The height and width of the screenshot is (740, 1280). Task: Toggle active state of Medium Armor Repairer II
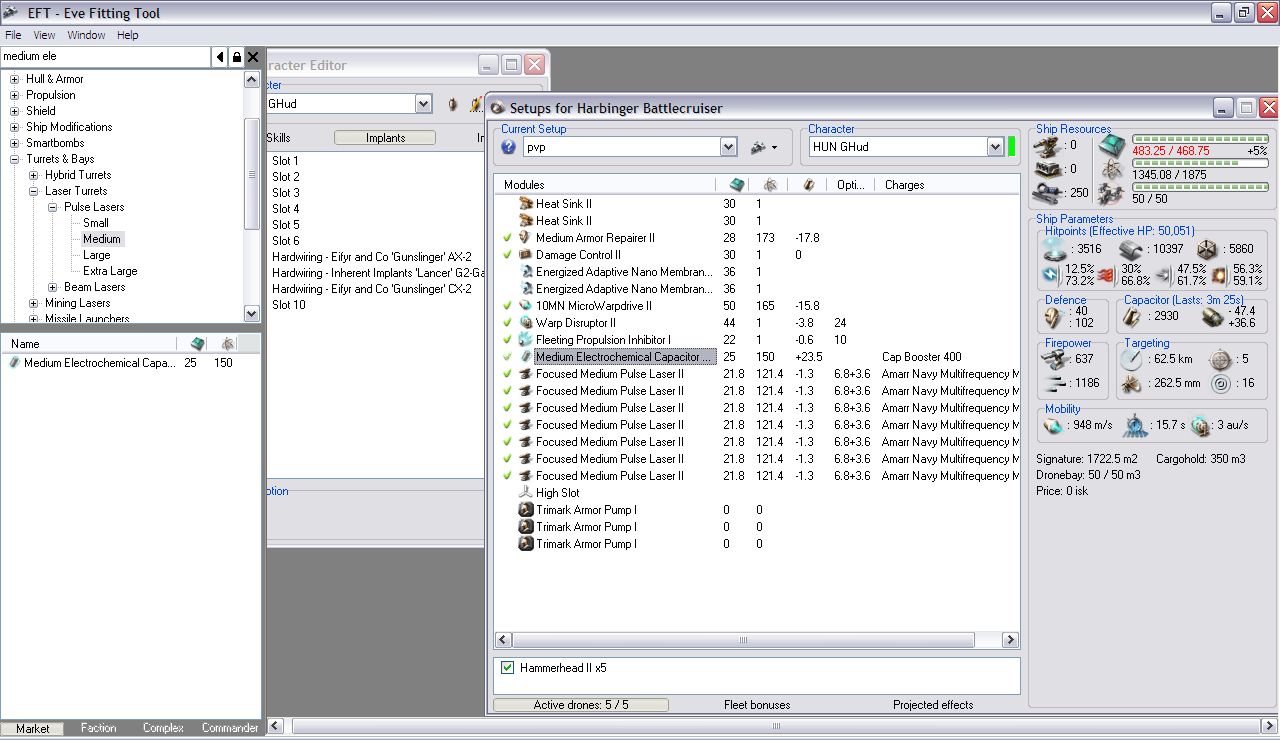coord(508,238)
